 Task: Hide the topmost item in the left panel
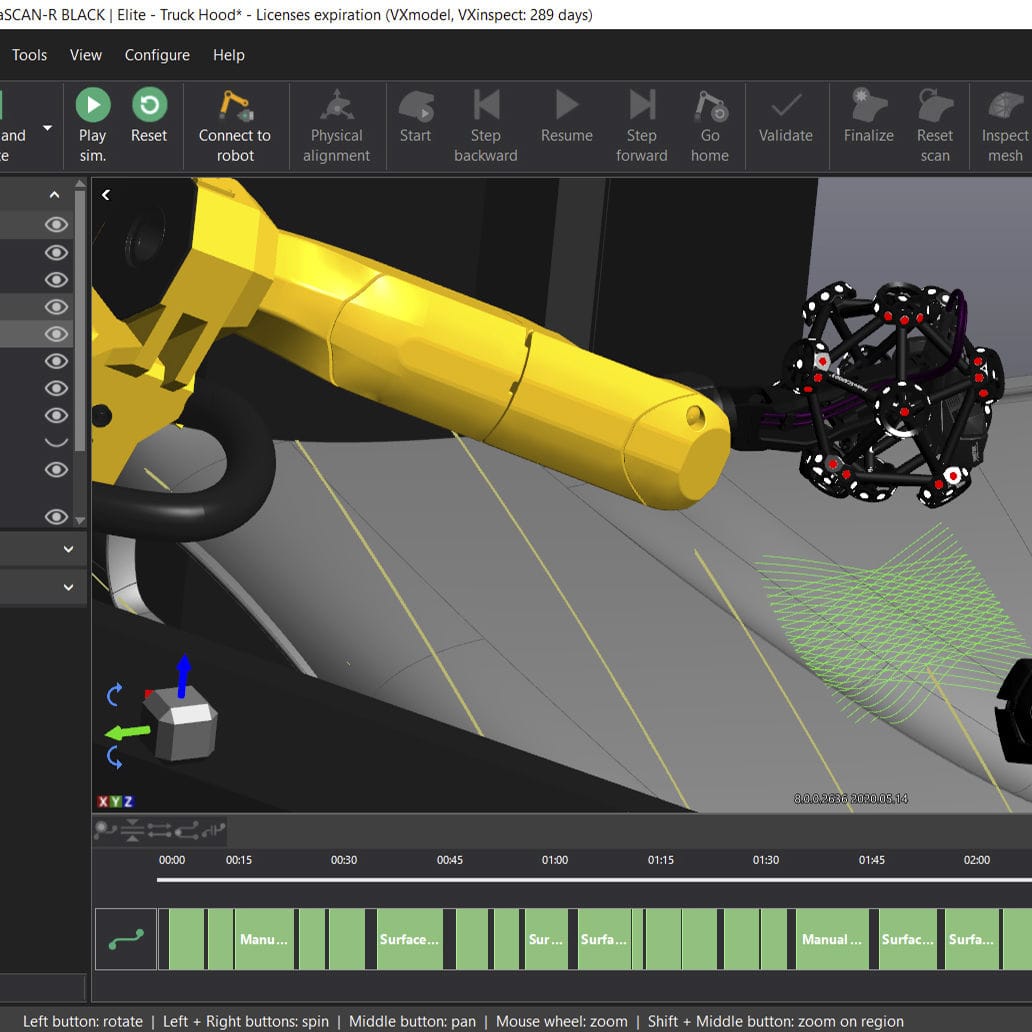[x=56, y=225]
